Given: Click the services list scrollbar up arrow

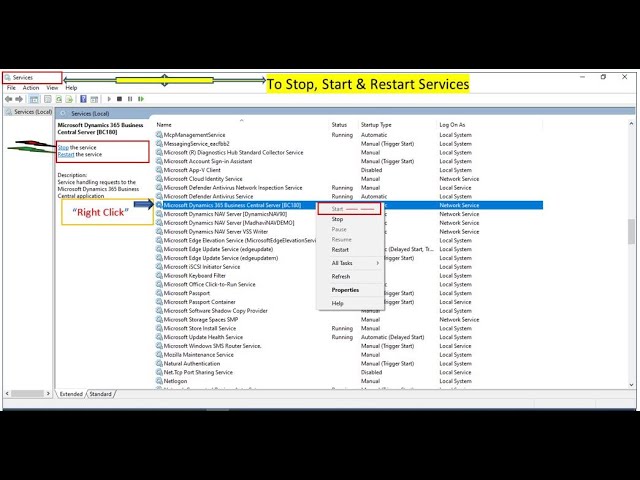Looking at the screenshot, I should (x=631, y=124).
